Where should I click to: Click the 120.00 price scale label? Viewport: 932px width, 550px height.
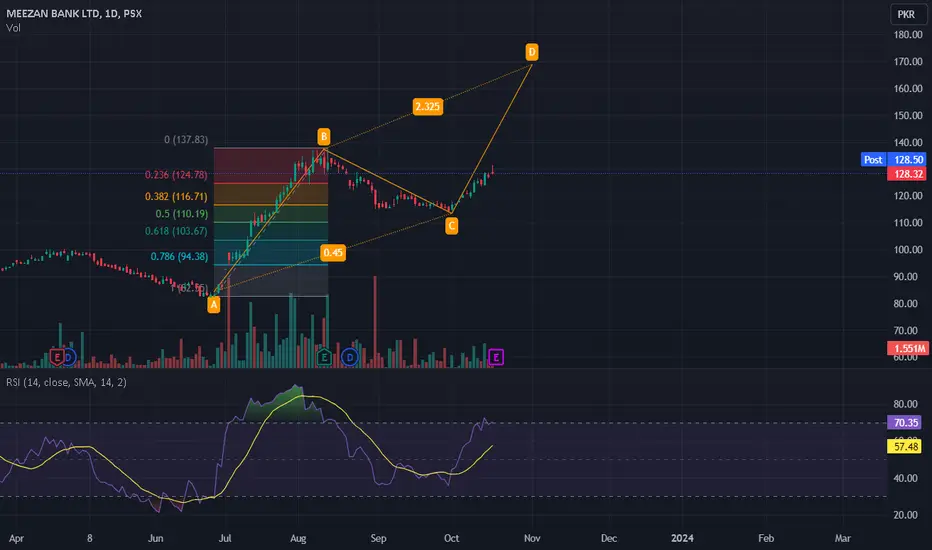[x=908, y=196]
